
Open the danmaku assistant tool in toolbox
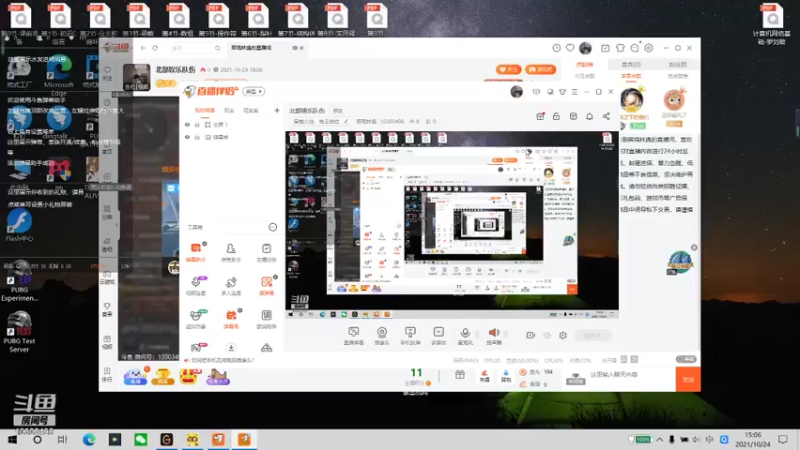[x=195, y=252]
